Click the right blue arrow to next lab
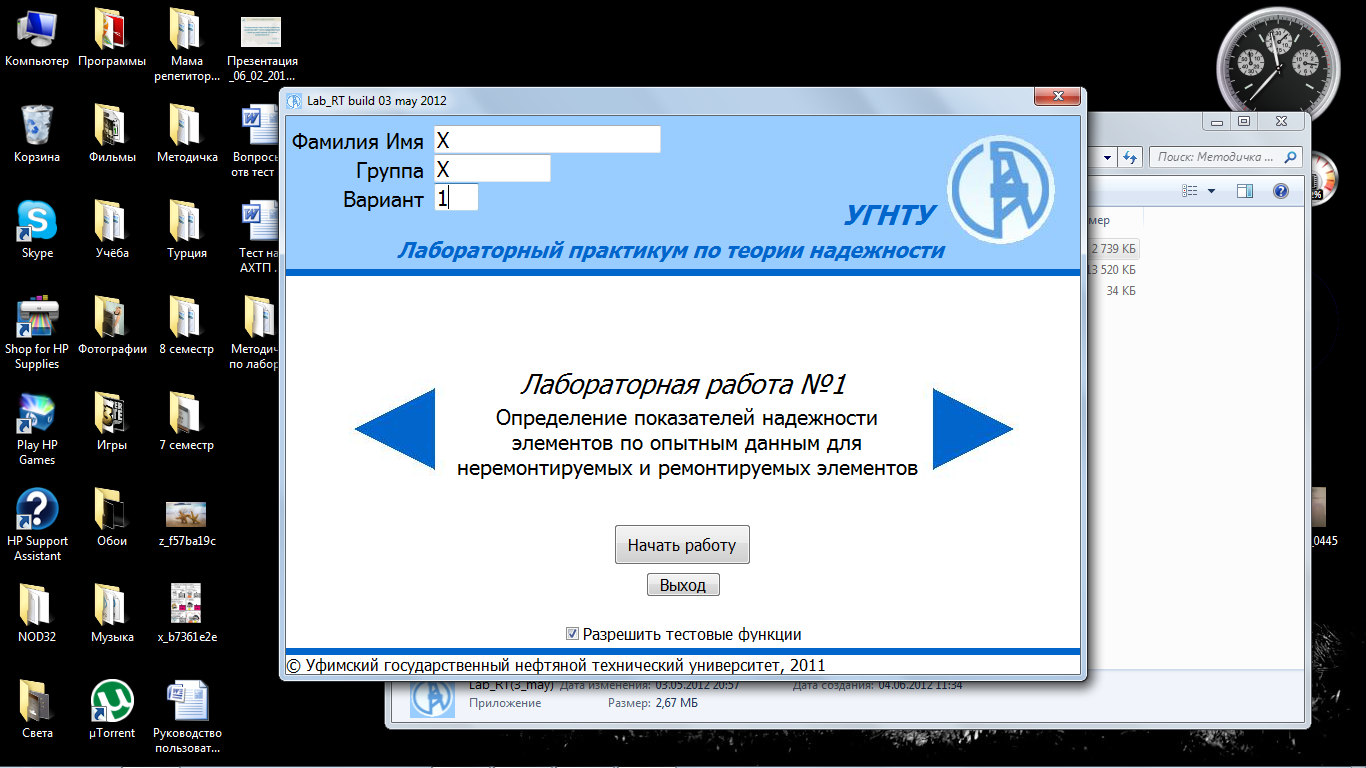This screenshot has width=1366, height=768. [x=973, y=429]
